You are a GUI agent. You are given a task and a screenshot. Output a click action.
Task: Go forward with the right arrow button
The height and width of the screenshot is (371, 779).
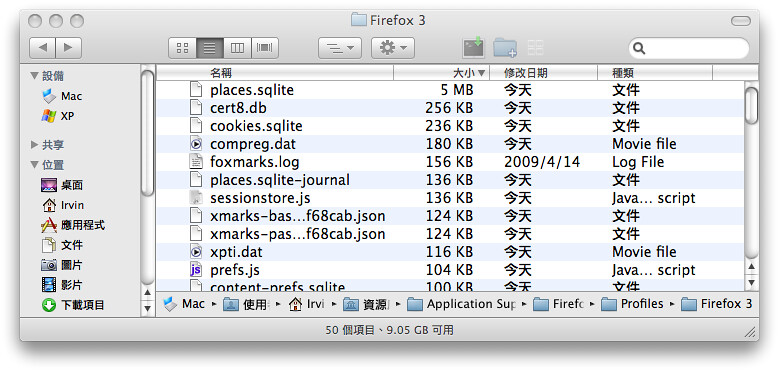(69, 48)
